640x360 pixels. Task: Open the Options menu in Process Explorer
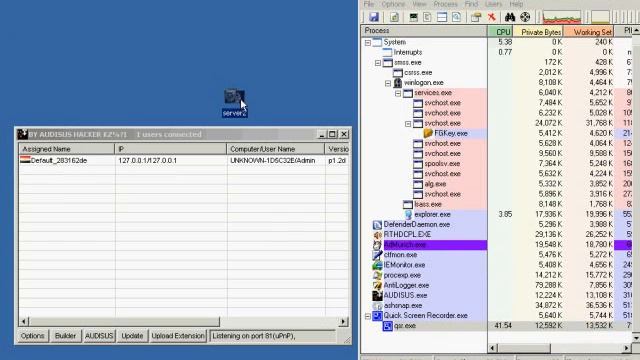click(393, 4)
